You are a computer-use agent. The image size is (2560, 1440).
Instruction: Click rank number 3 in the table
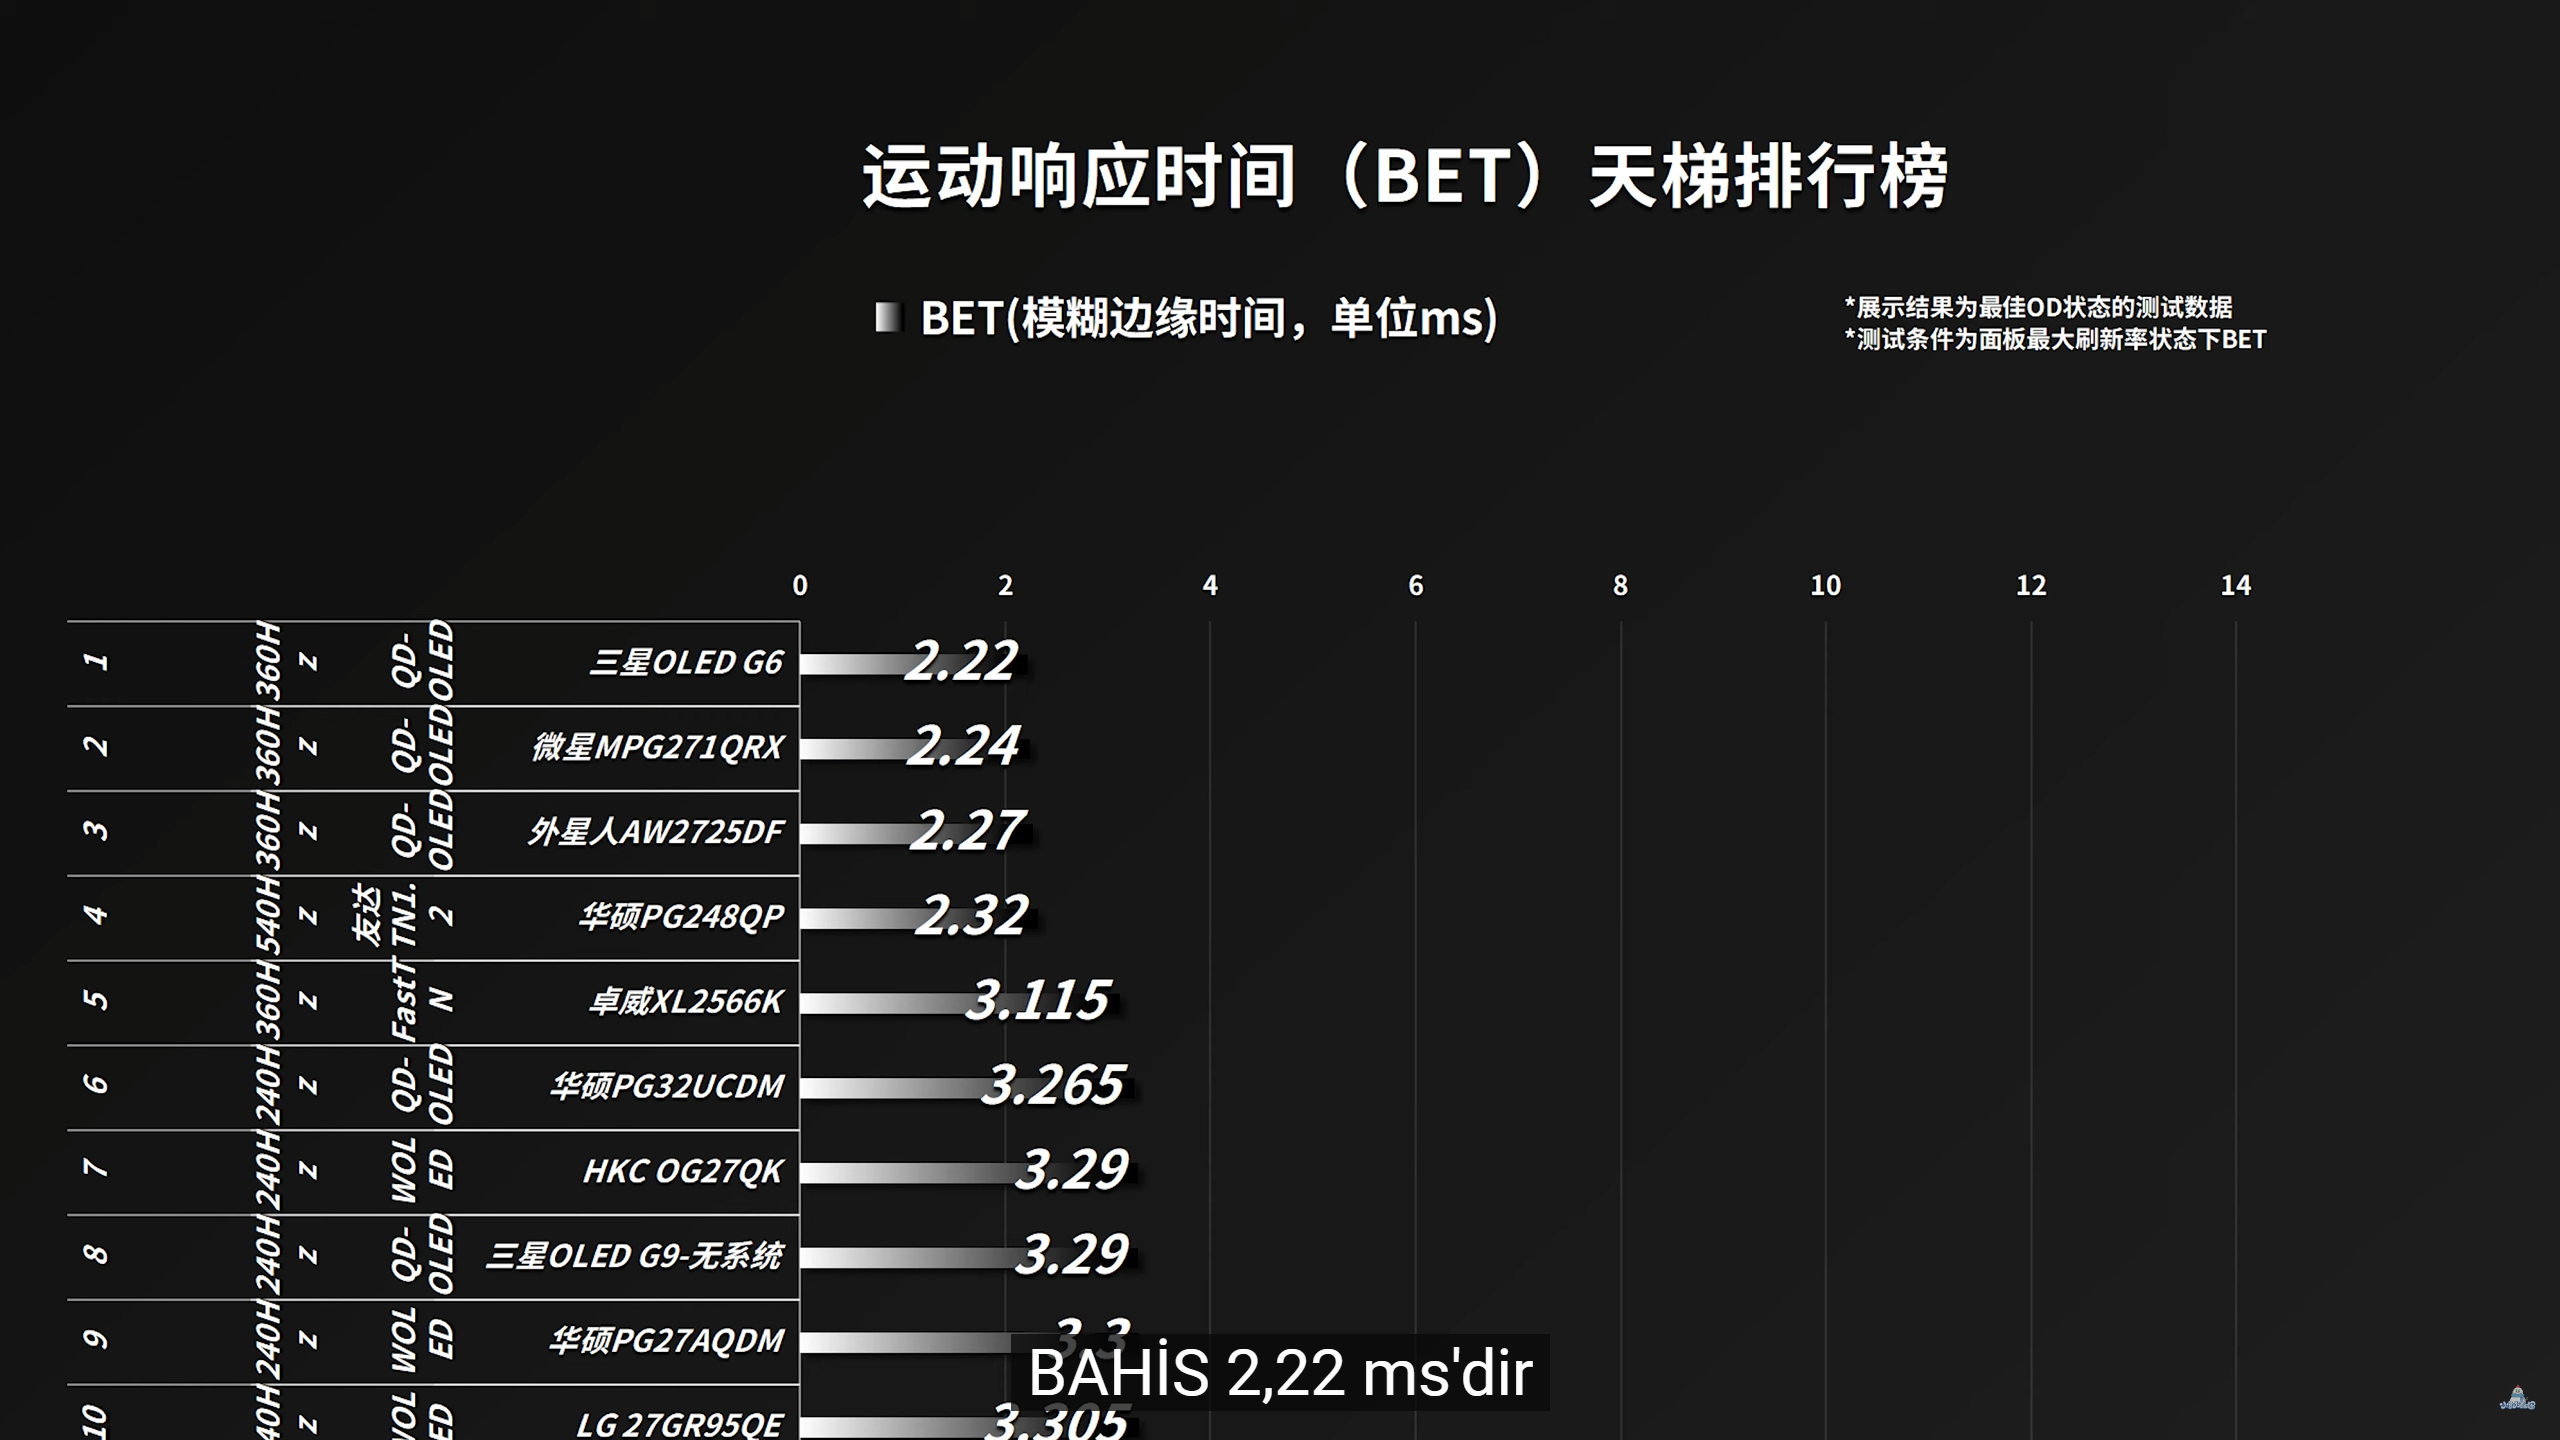[95, 831]
